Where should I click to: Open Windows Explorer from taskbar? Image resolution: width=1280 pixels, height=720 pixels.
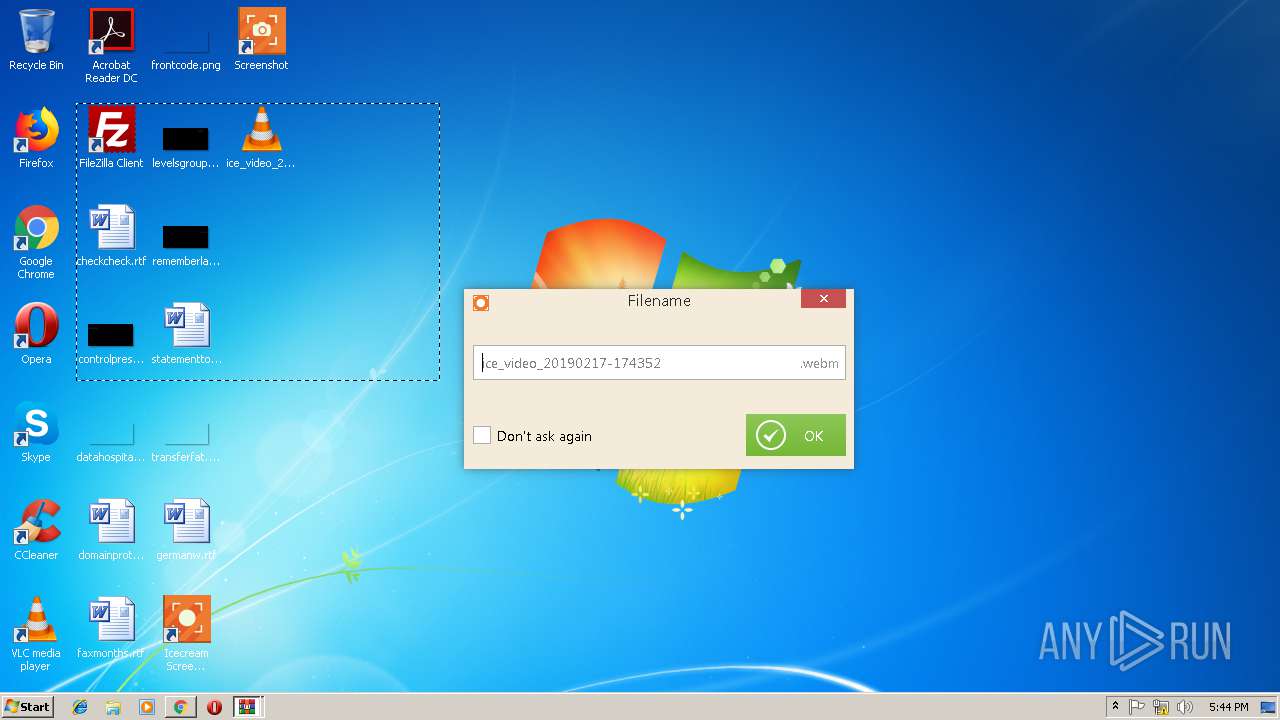click(113, 707)
